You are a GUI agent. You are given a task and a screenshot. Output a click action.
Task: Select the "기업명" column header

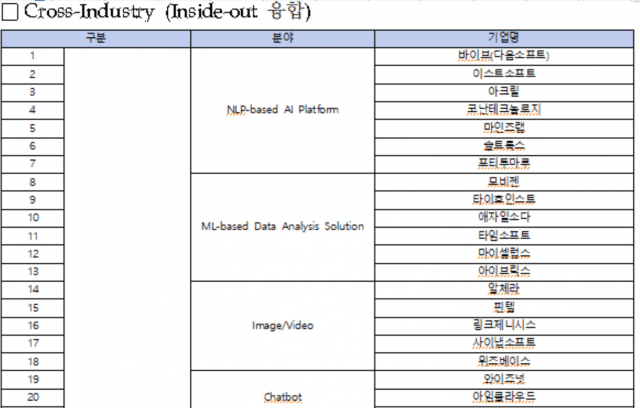click(504, 38)
